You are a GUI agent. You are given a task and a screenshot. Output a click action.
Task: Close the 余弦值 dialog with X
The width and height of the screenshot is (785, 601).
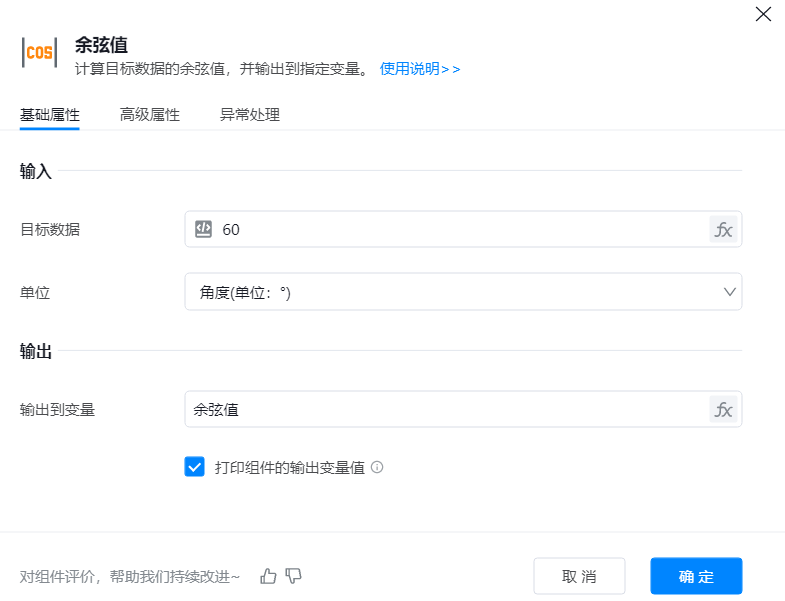[x=762, y=14]
